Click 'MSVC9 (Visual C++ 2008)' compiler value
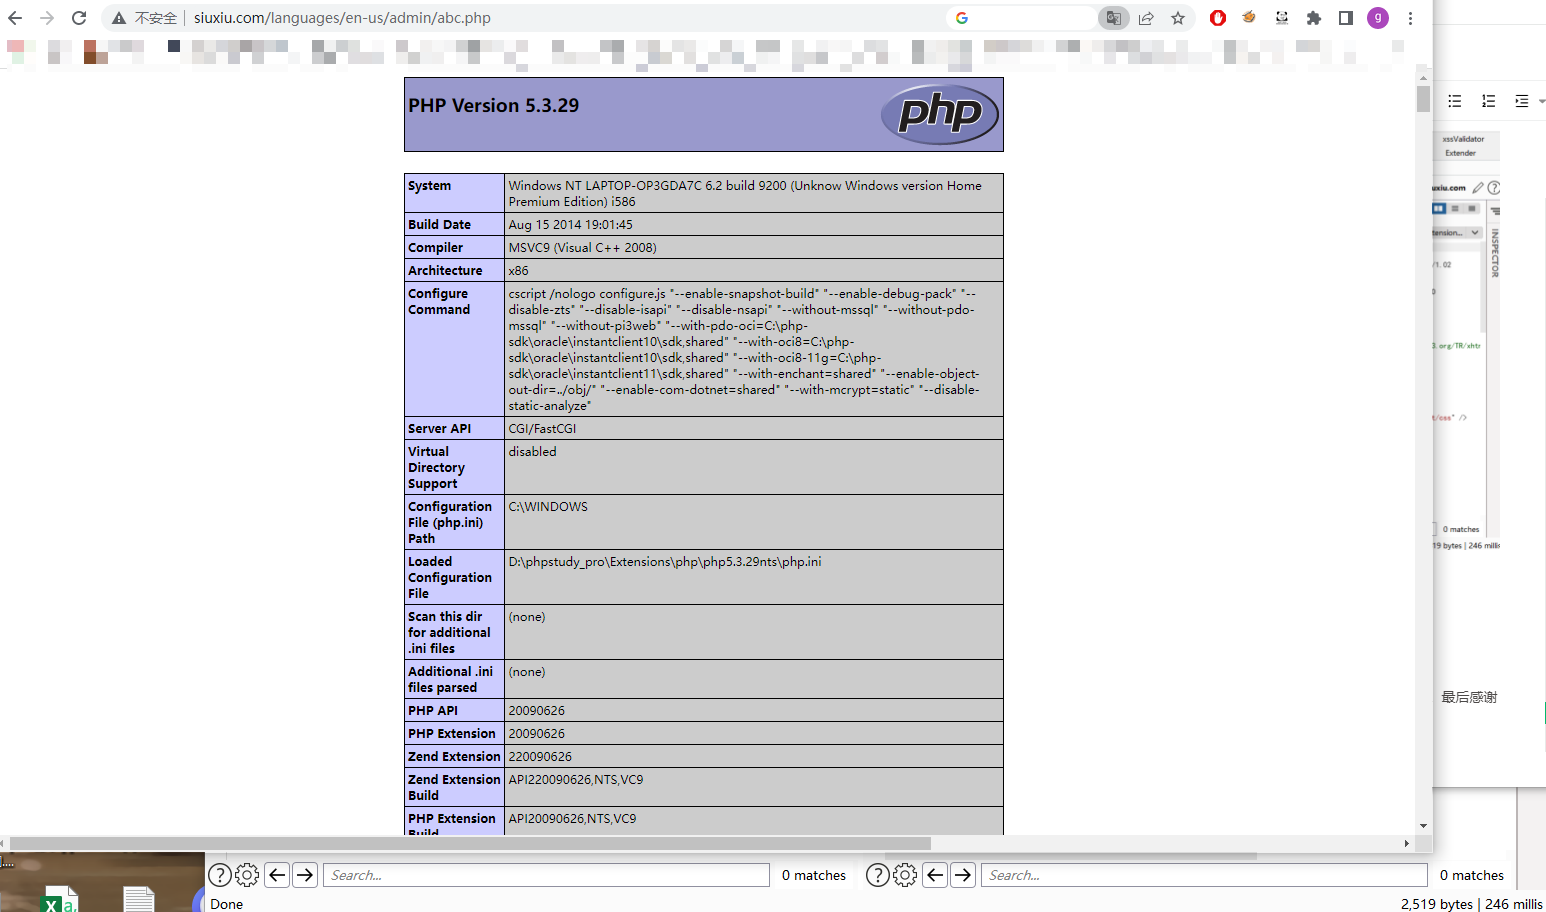The image size is (1546, 912). click(582, 248)
